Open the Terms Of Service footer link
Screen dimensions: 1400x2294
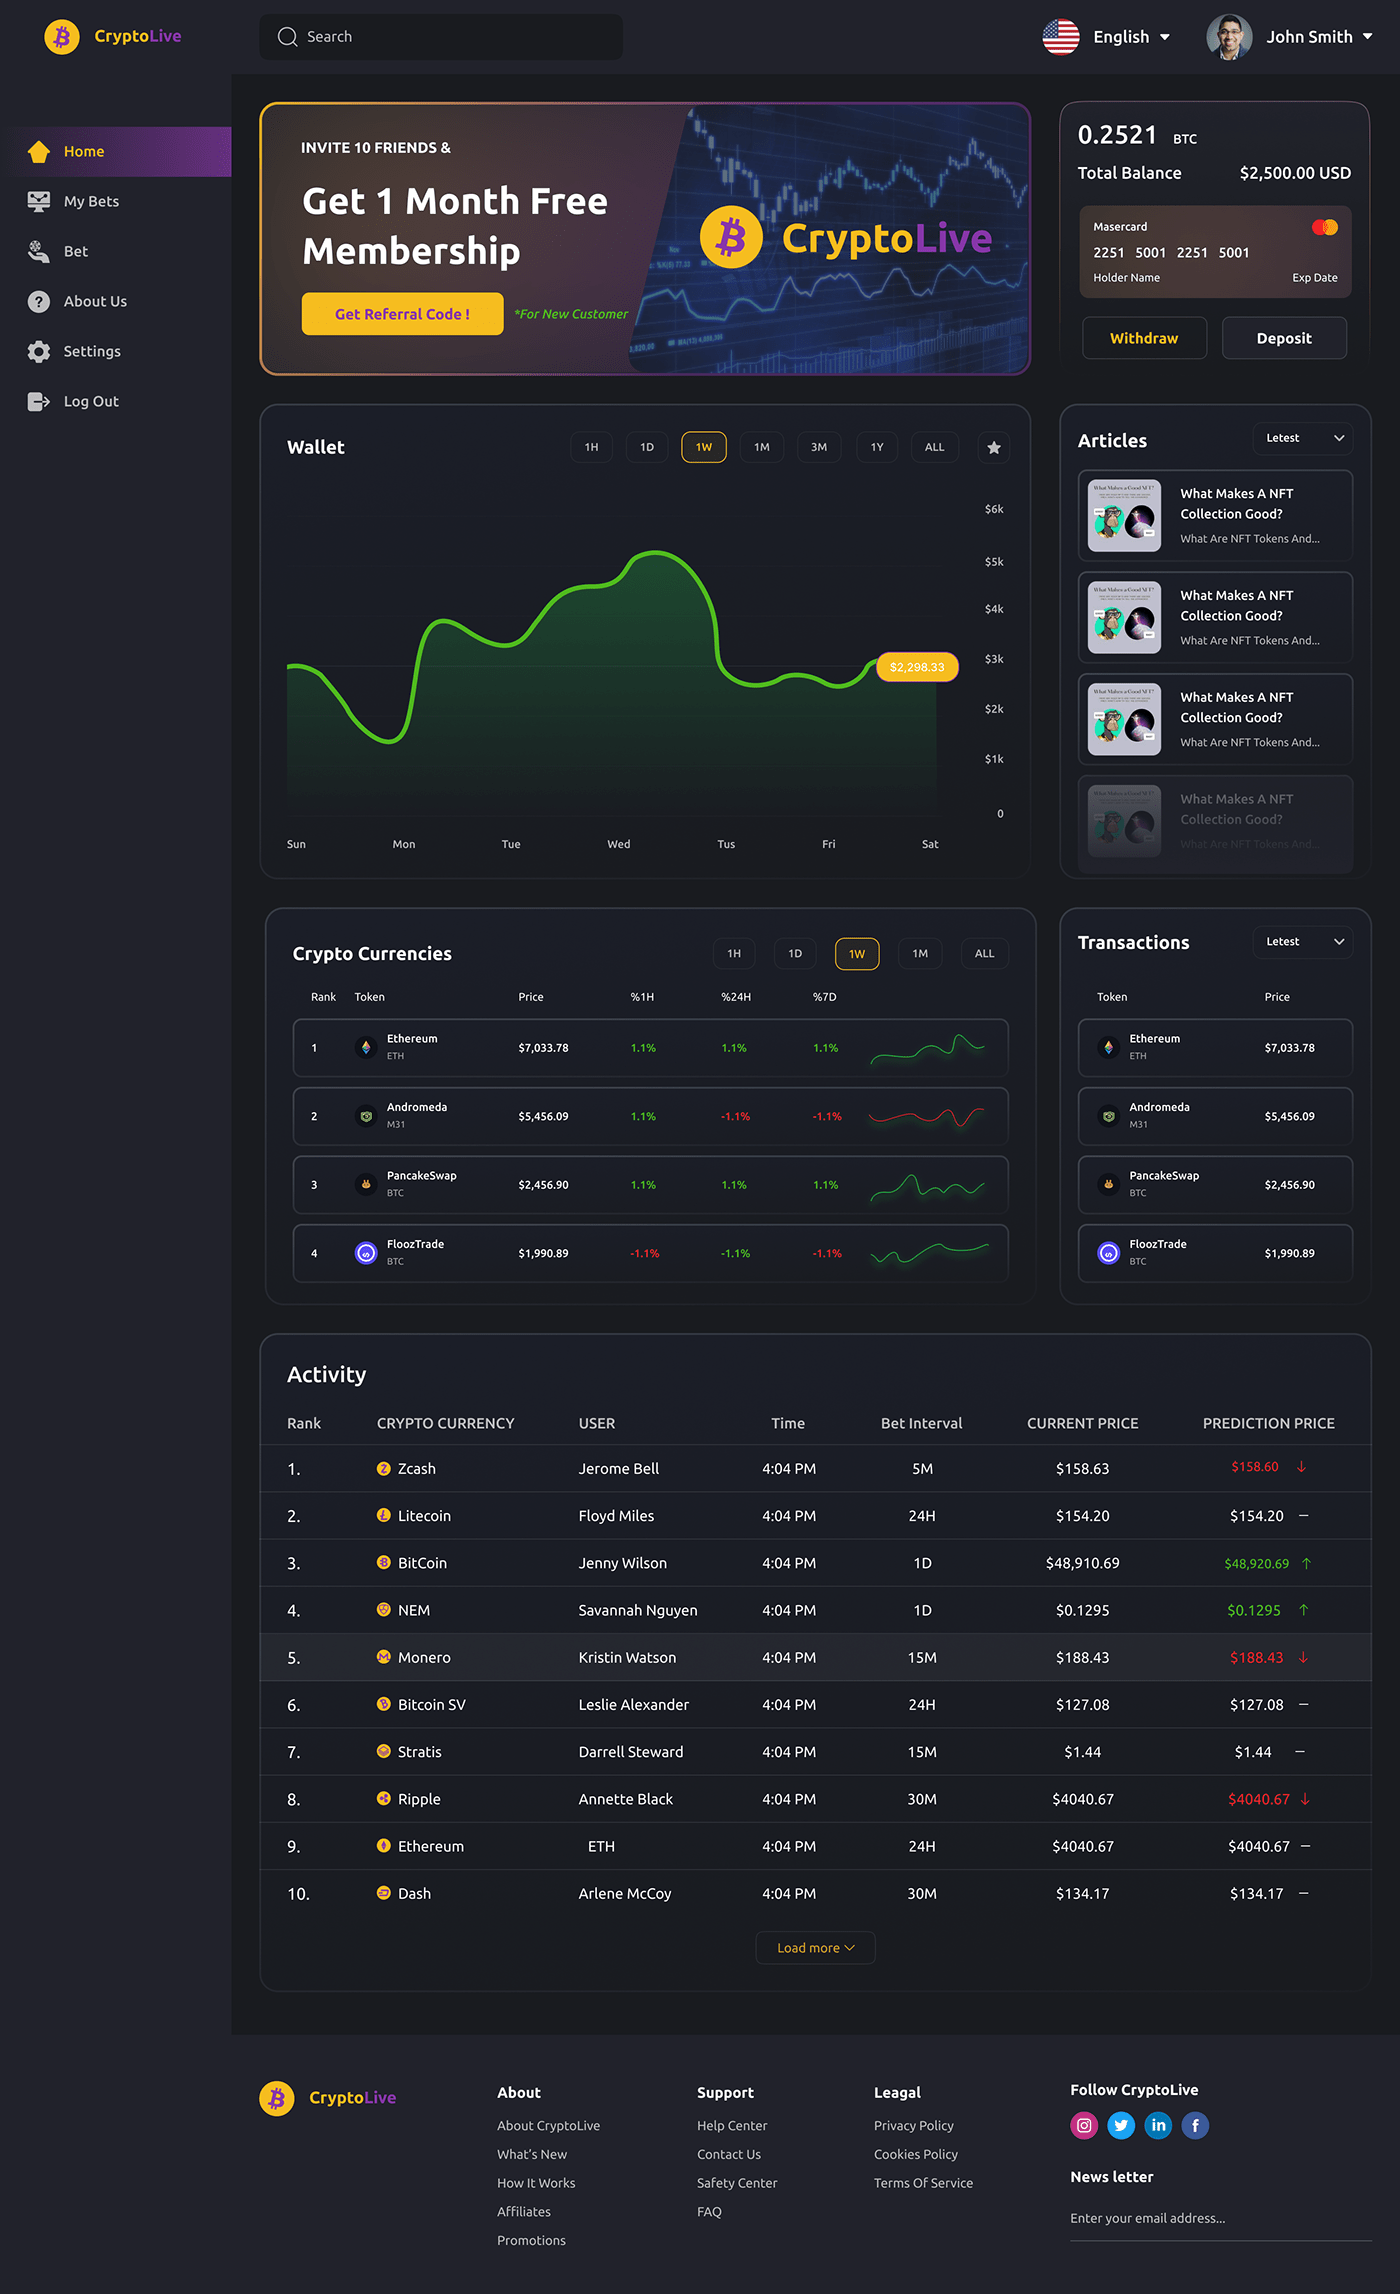coord(923,2183)
